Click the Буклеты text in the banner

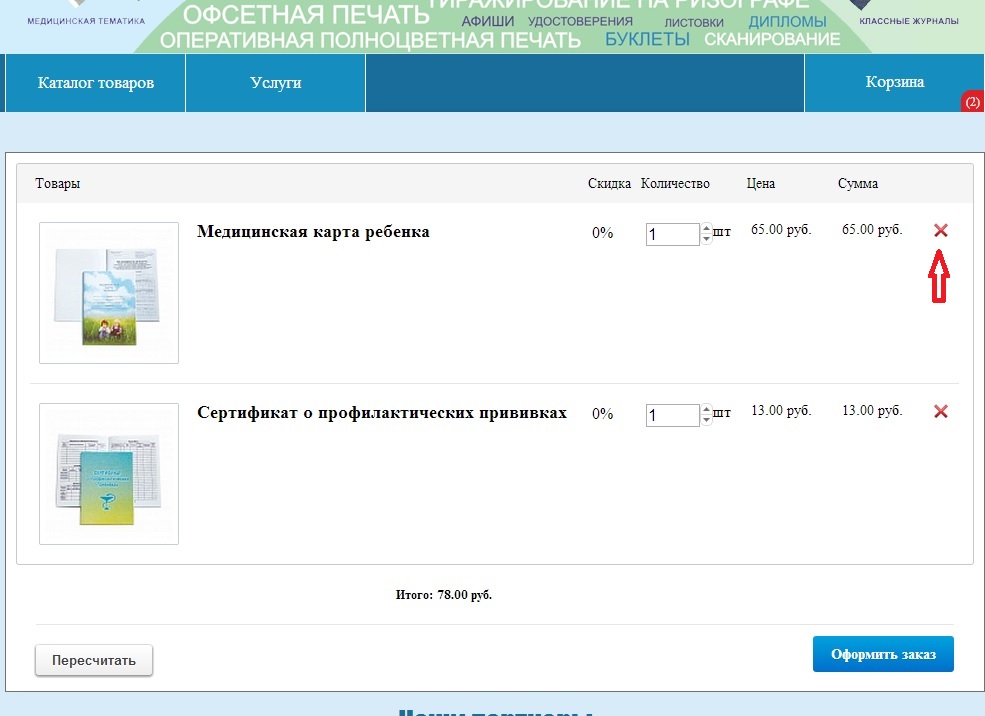click(647, 39)
